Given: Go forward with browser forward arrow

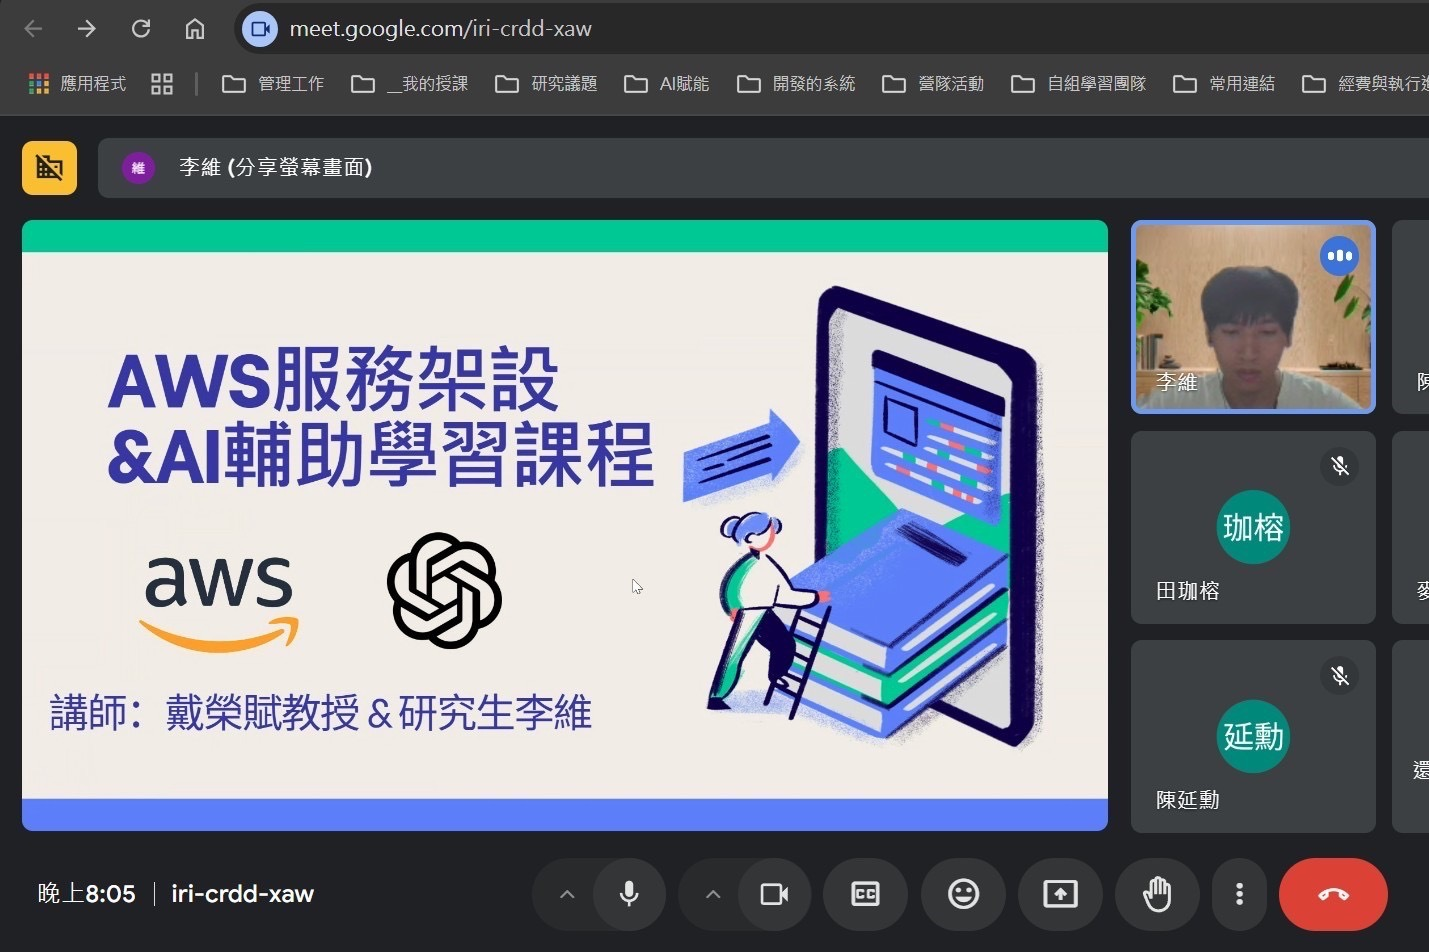Looking at the screenshot, I should click(87, 29).
